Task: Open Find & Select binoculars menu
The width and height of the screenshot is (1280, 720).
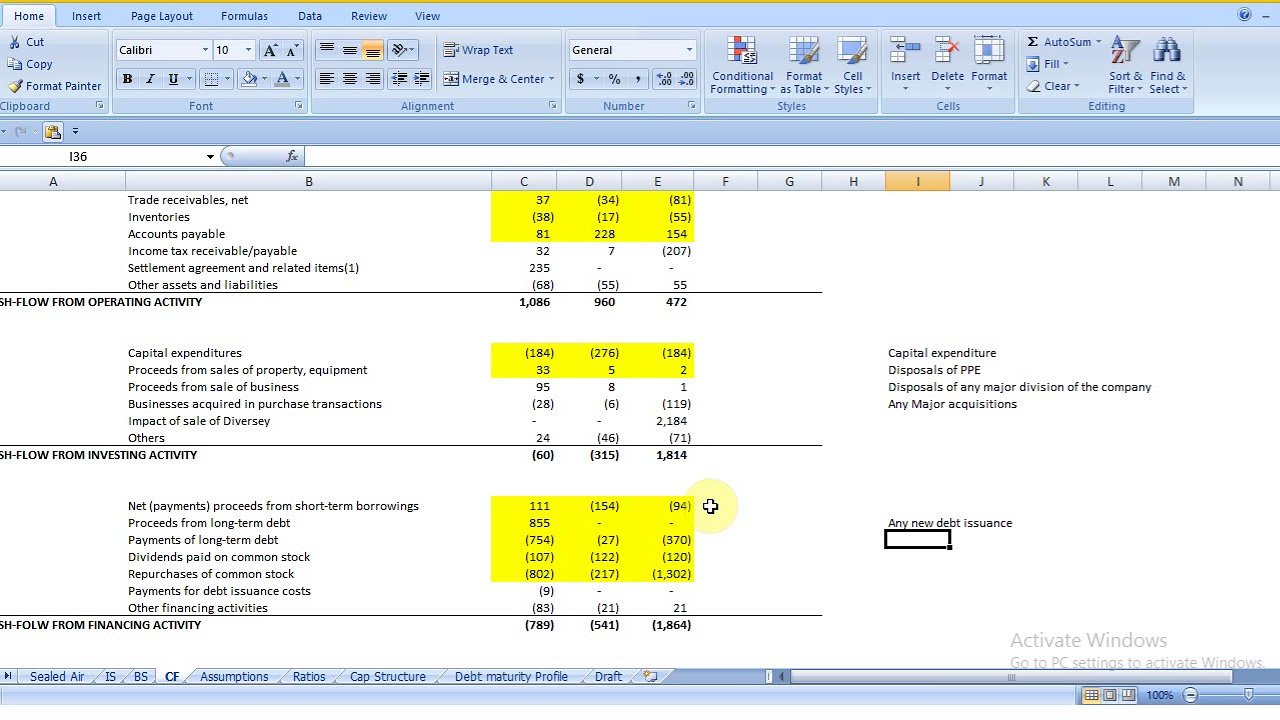Action: 1167,66
